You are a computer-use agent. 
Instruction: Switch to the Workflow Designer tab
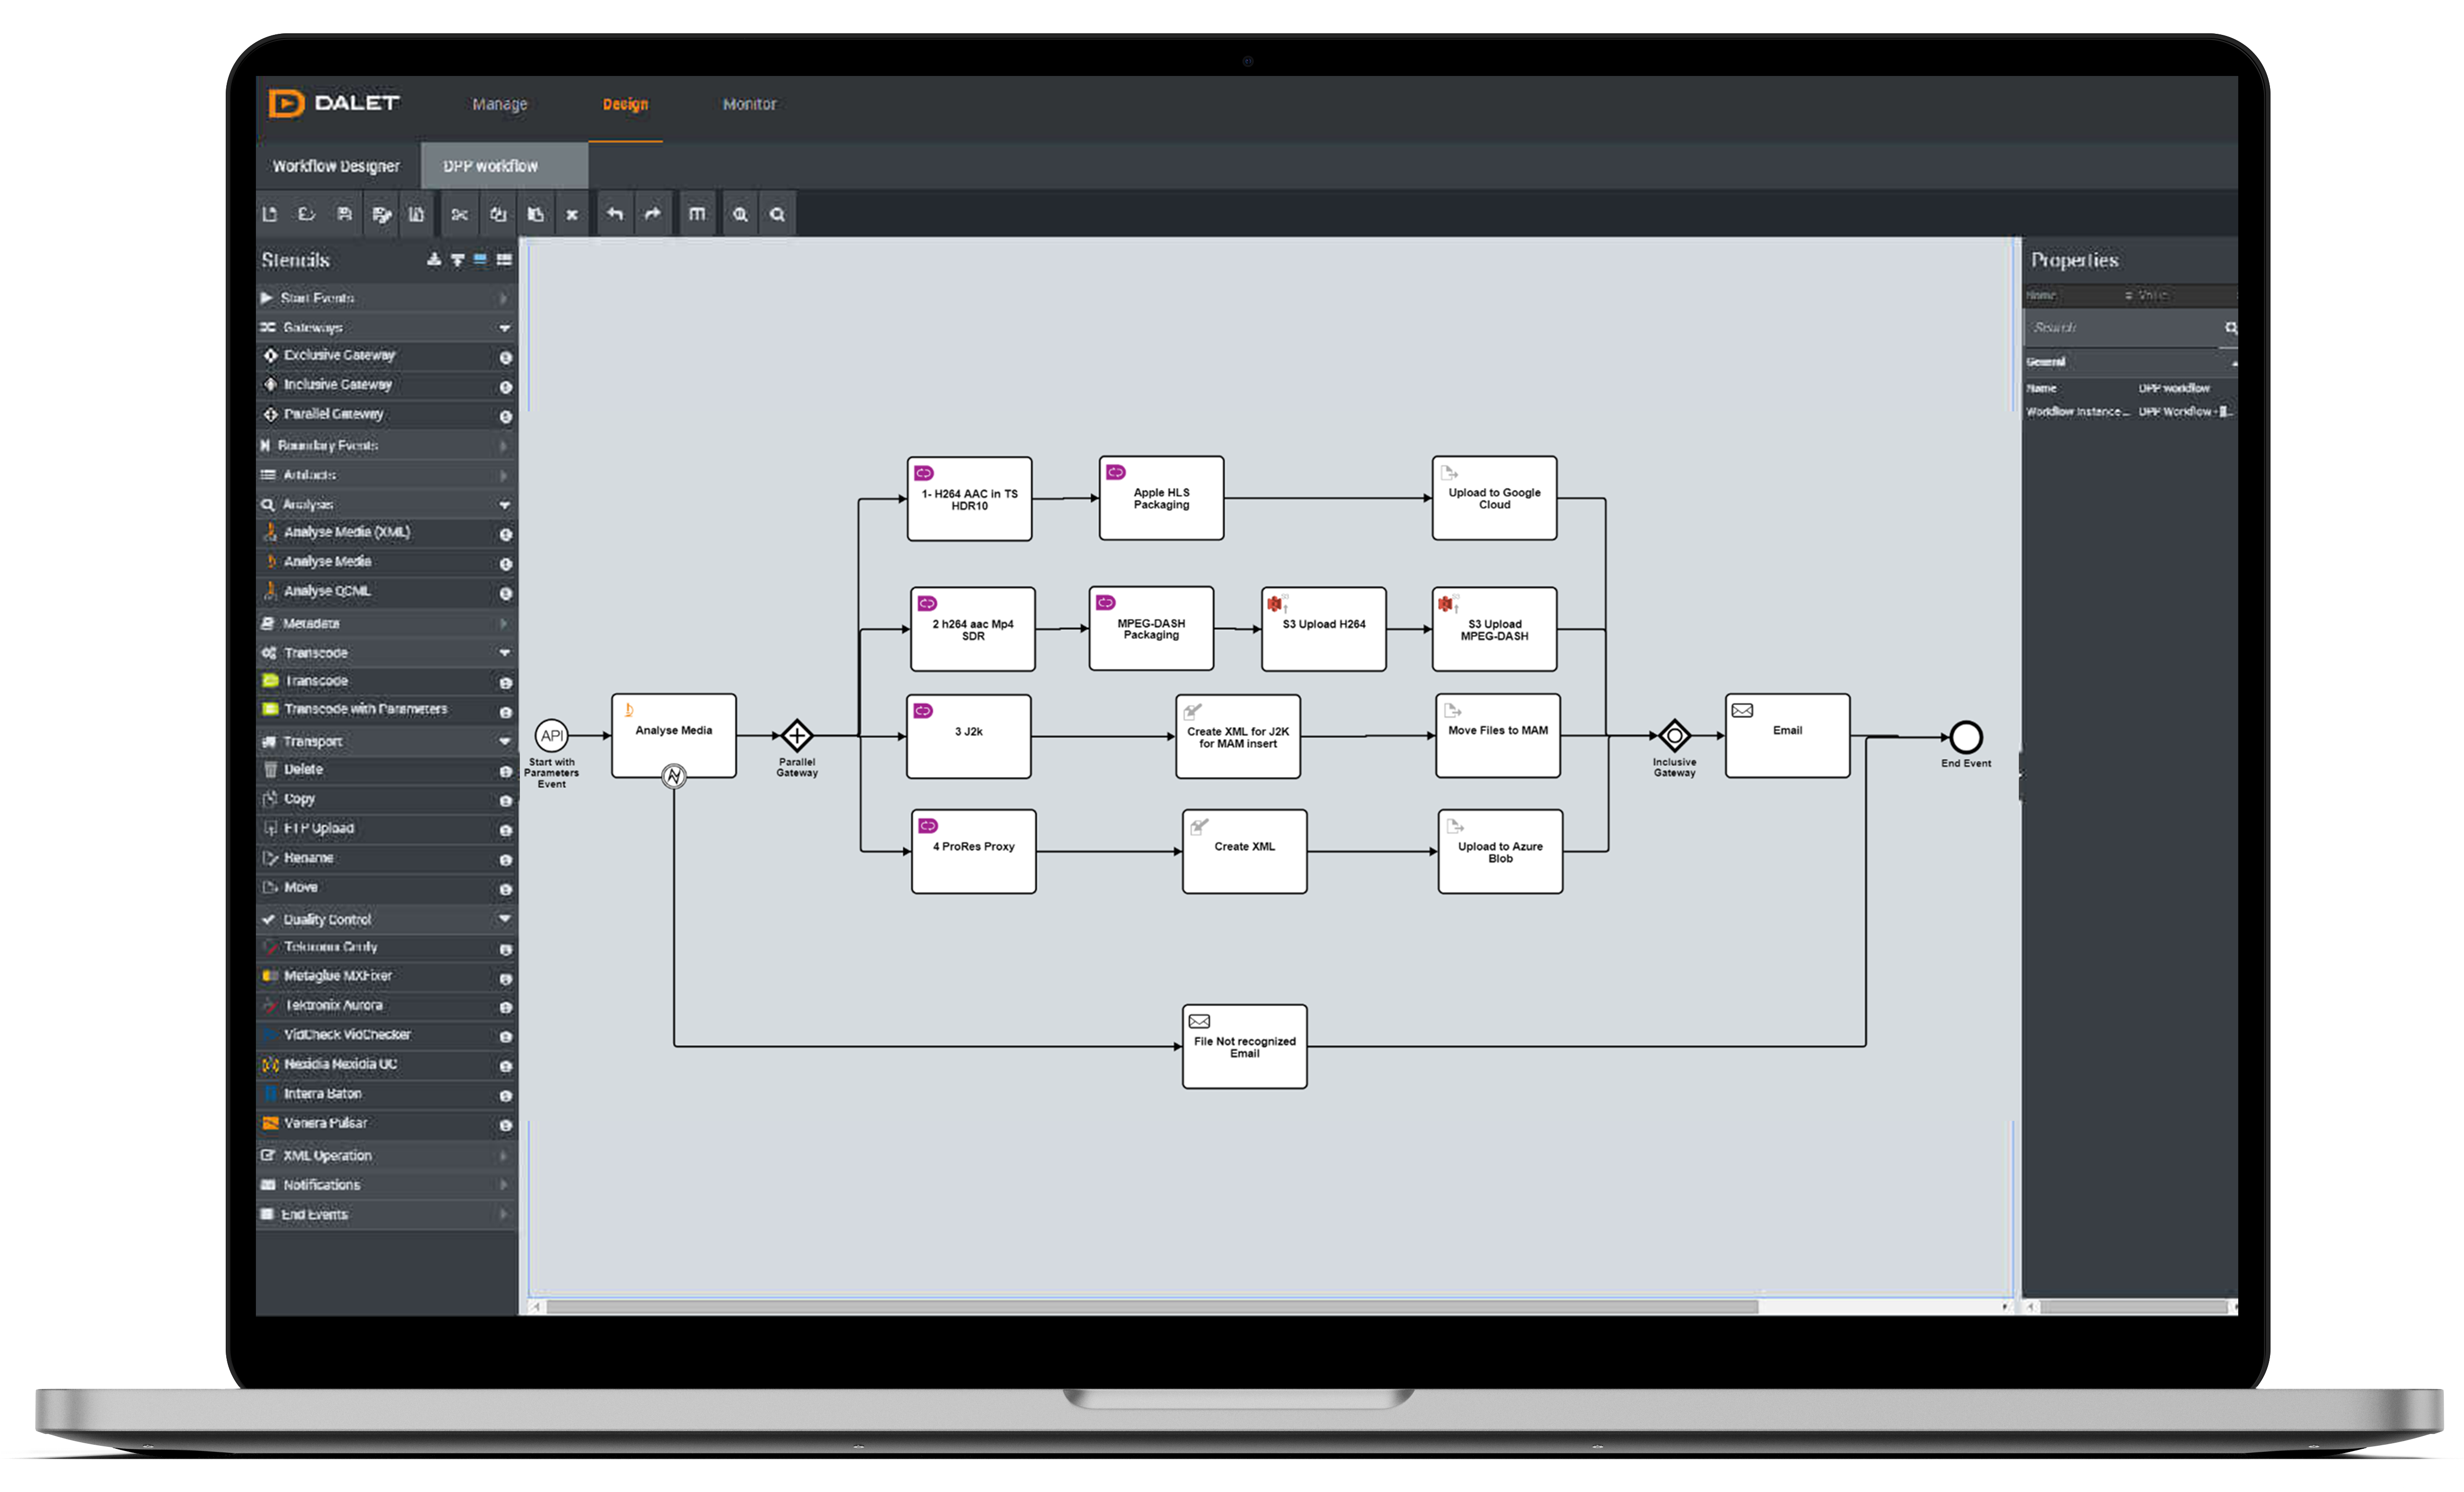click(336, 166)
